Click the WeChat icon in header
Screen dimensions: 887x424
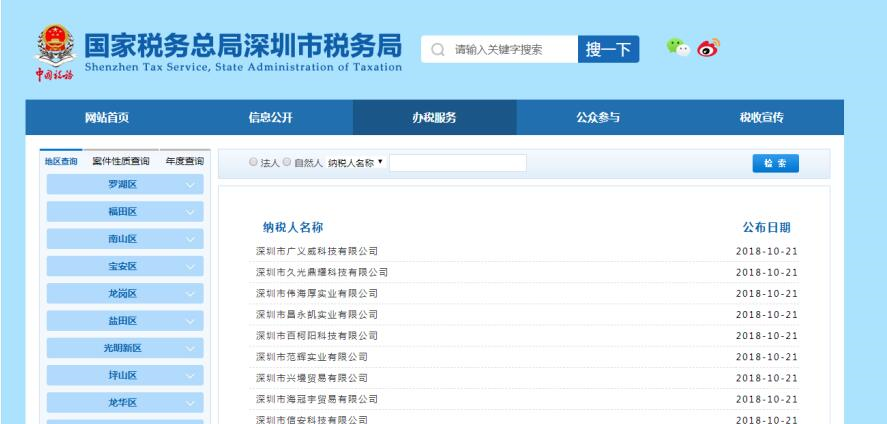tap(678, 47)
